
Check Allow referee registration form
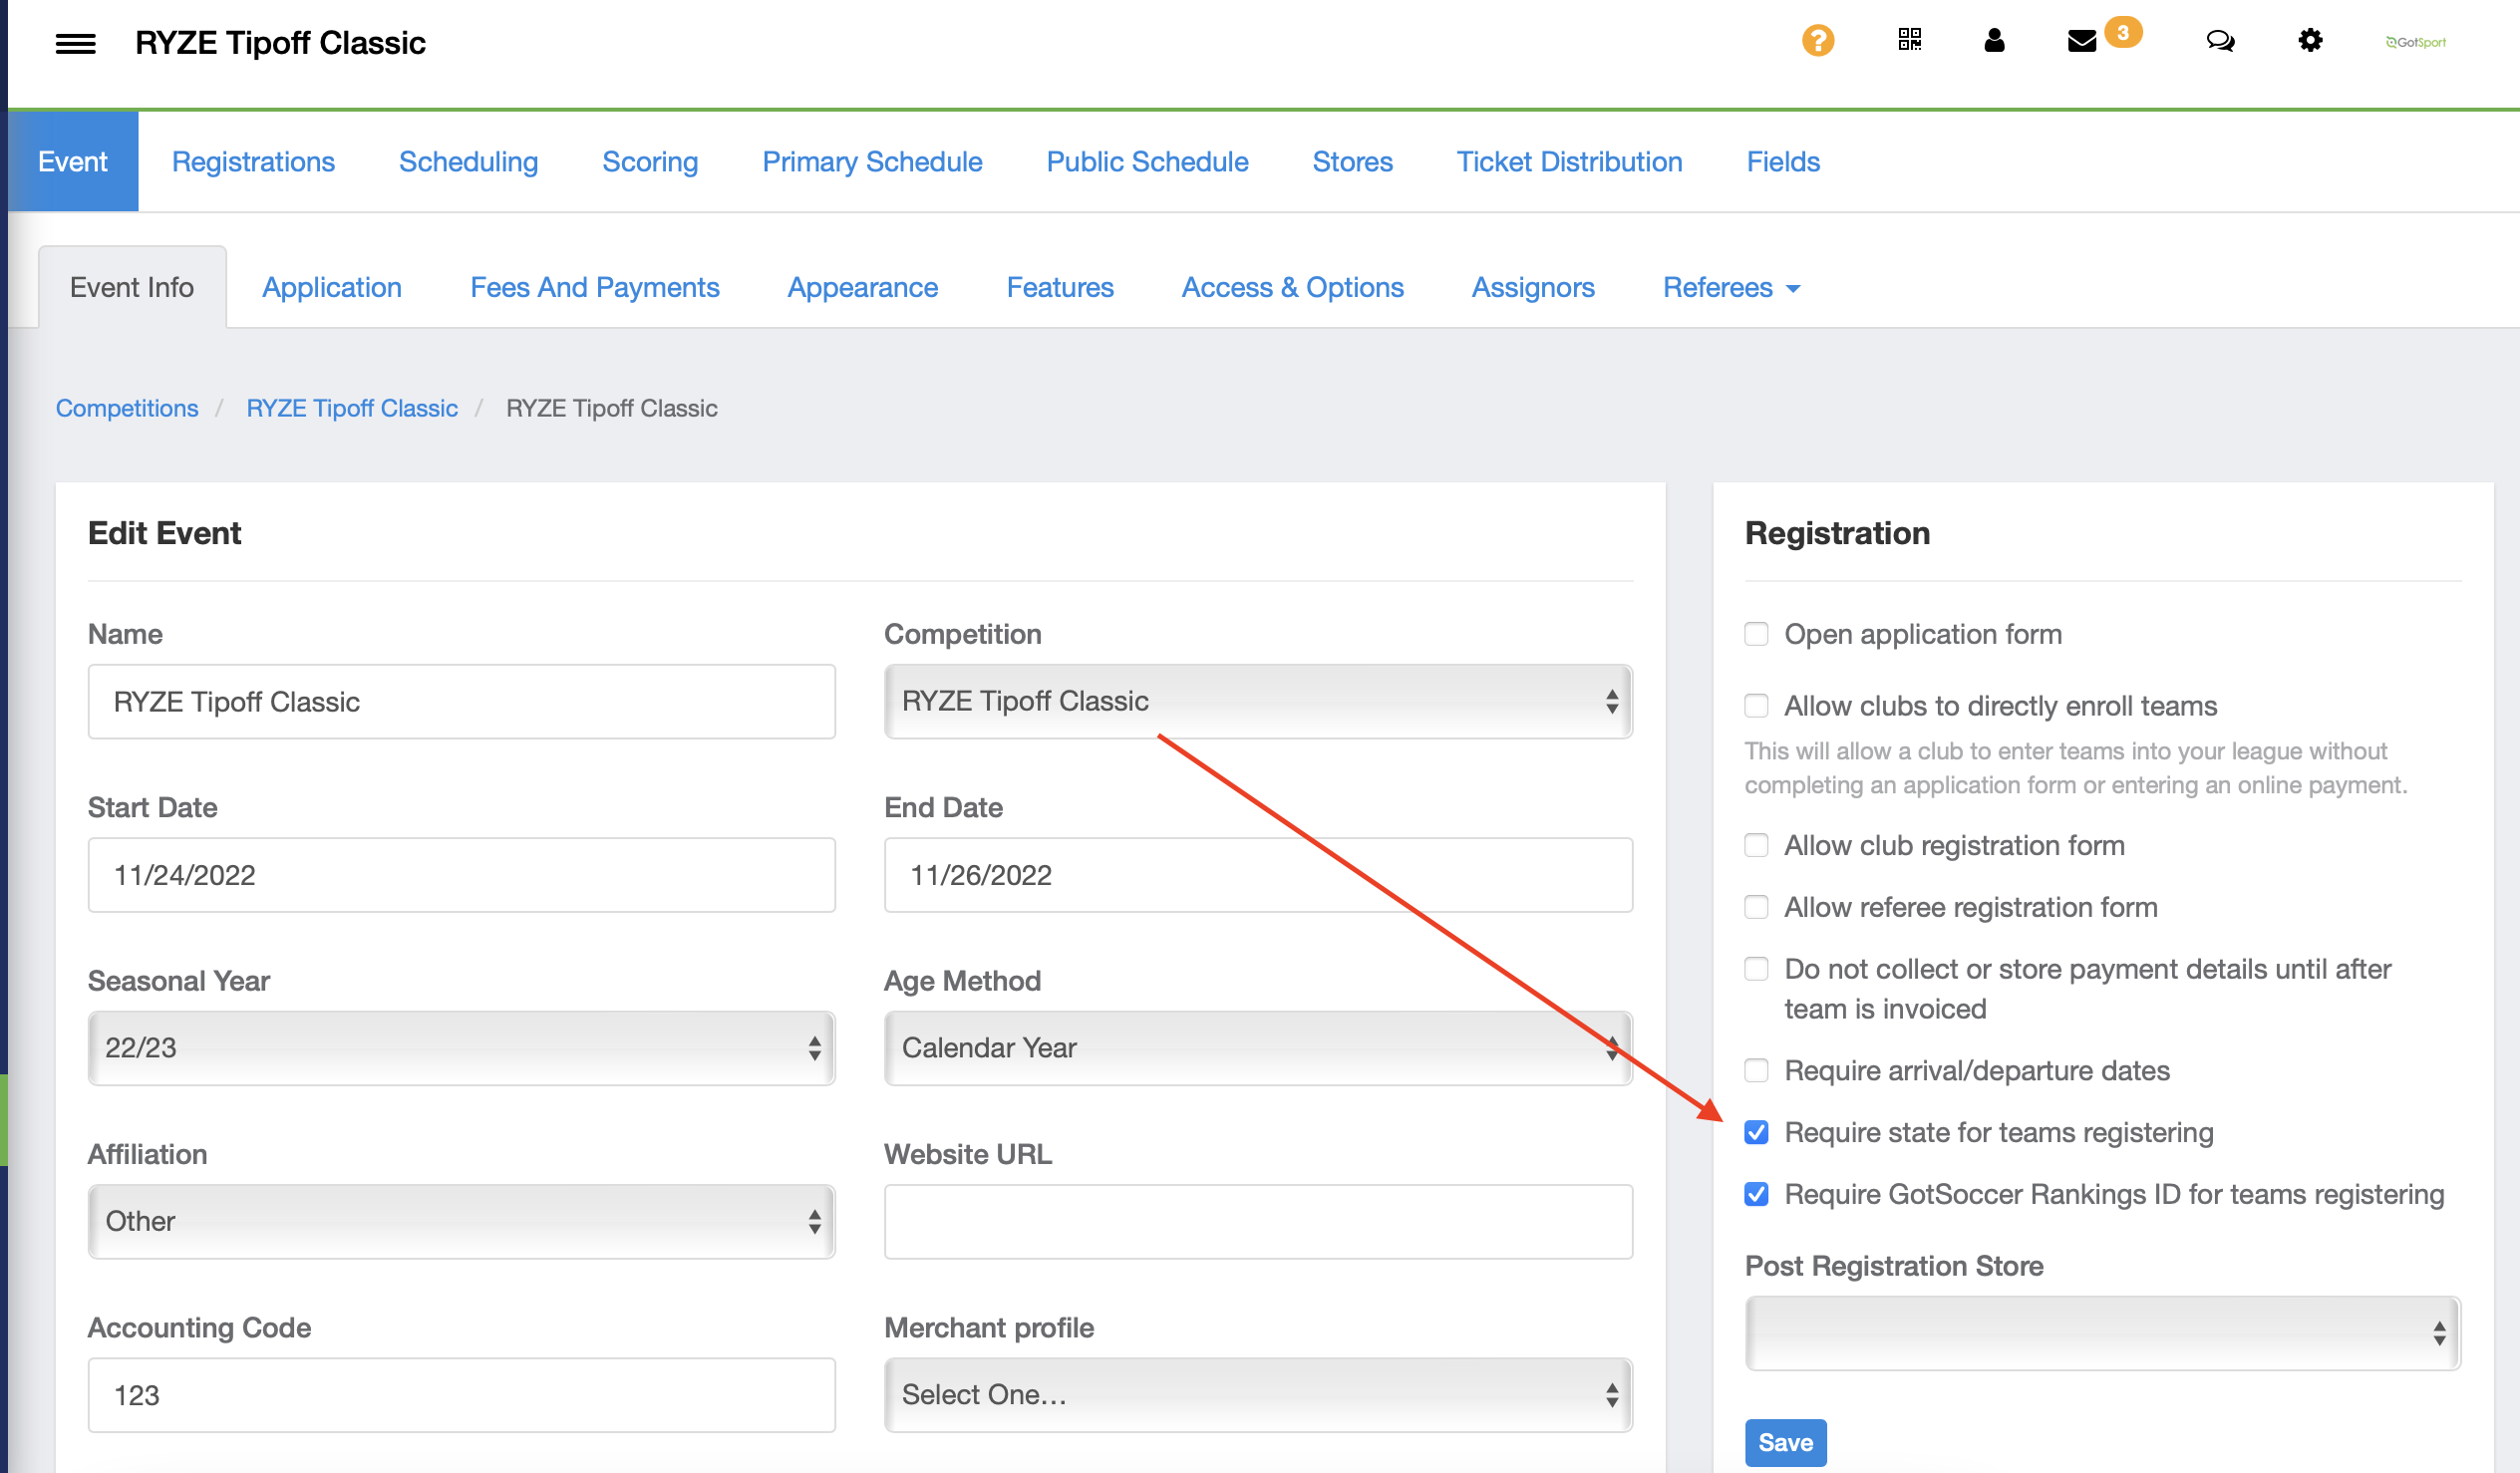tap(1755, 907)
